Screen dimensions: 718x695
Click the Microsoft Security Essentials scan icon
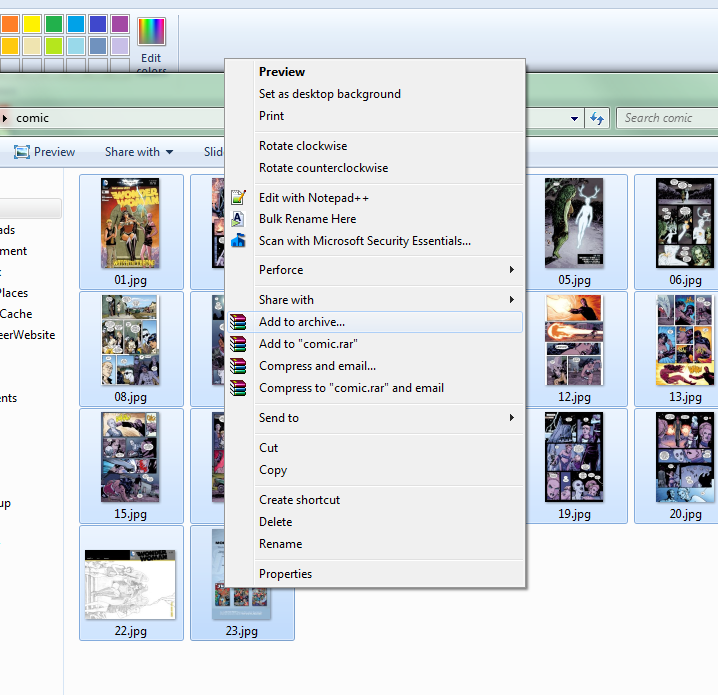coord(238,240)
